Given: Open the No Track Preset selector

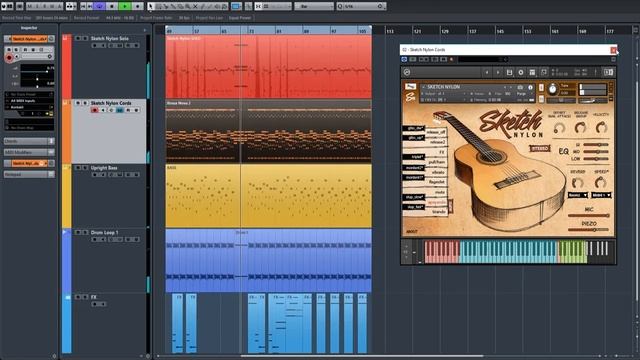Looking at the screenshot, I should pos(29,94).
